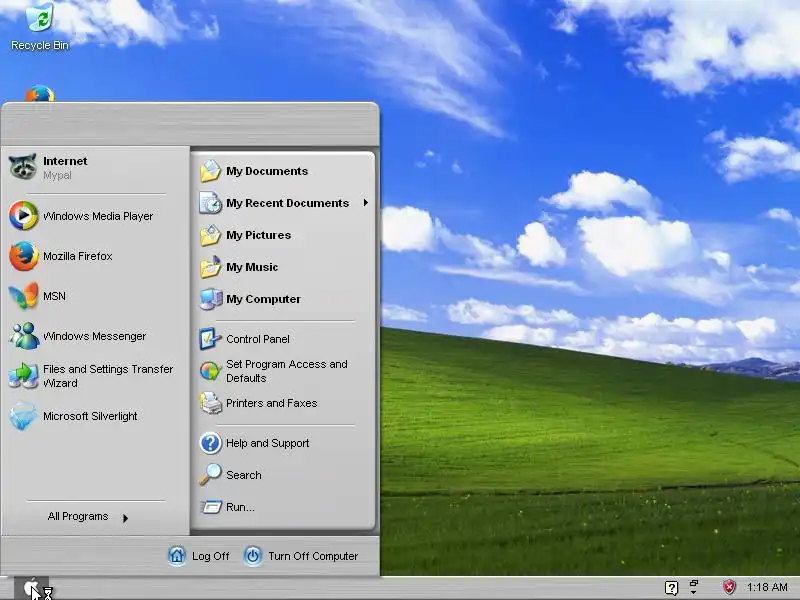The width and height of the screenshot is (800, 600).
Task: Click the Search magnifying glass icon
Action: pos(210,474)
